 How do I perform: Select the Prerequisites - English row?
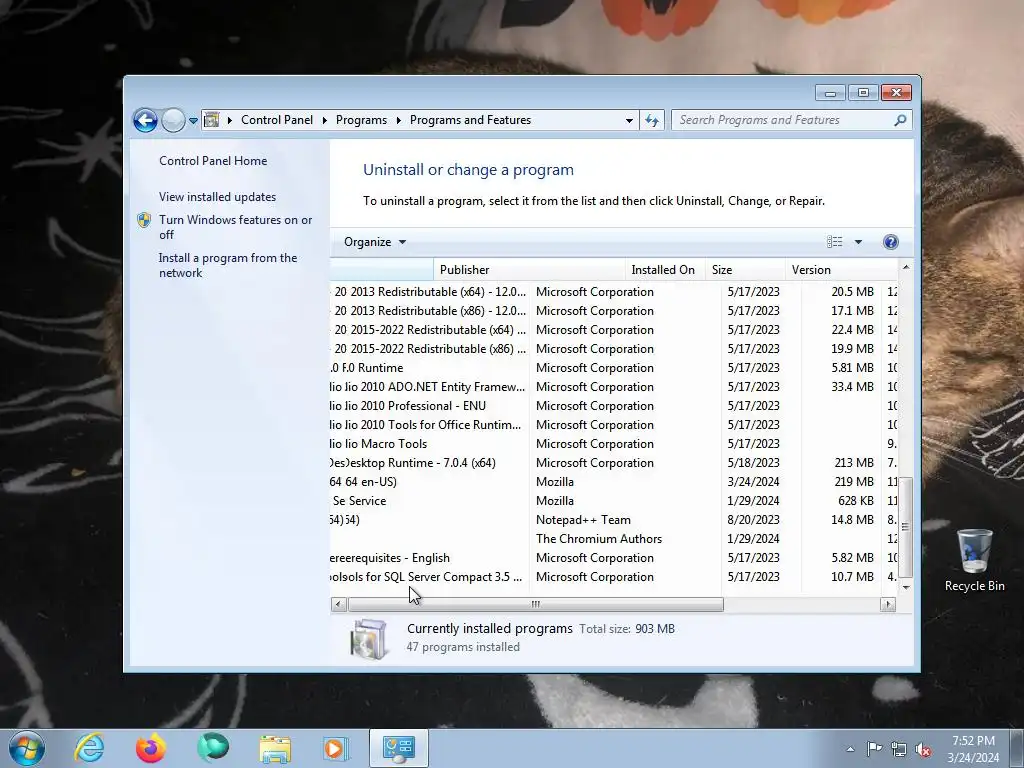[614, 558]
